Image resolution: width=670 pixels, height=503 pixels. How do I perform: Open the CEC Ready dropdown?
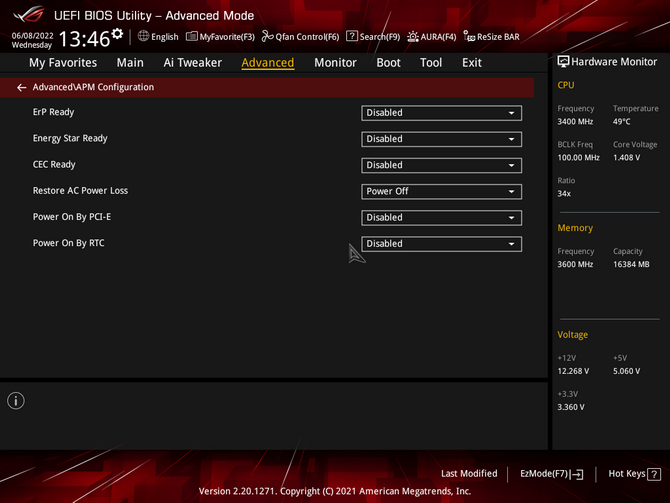[441, 165]
